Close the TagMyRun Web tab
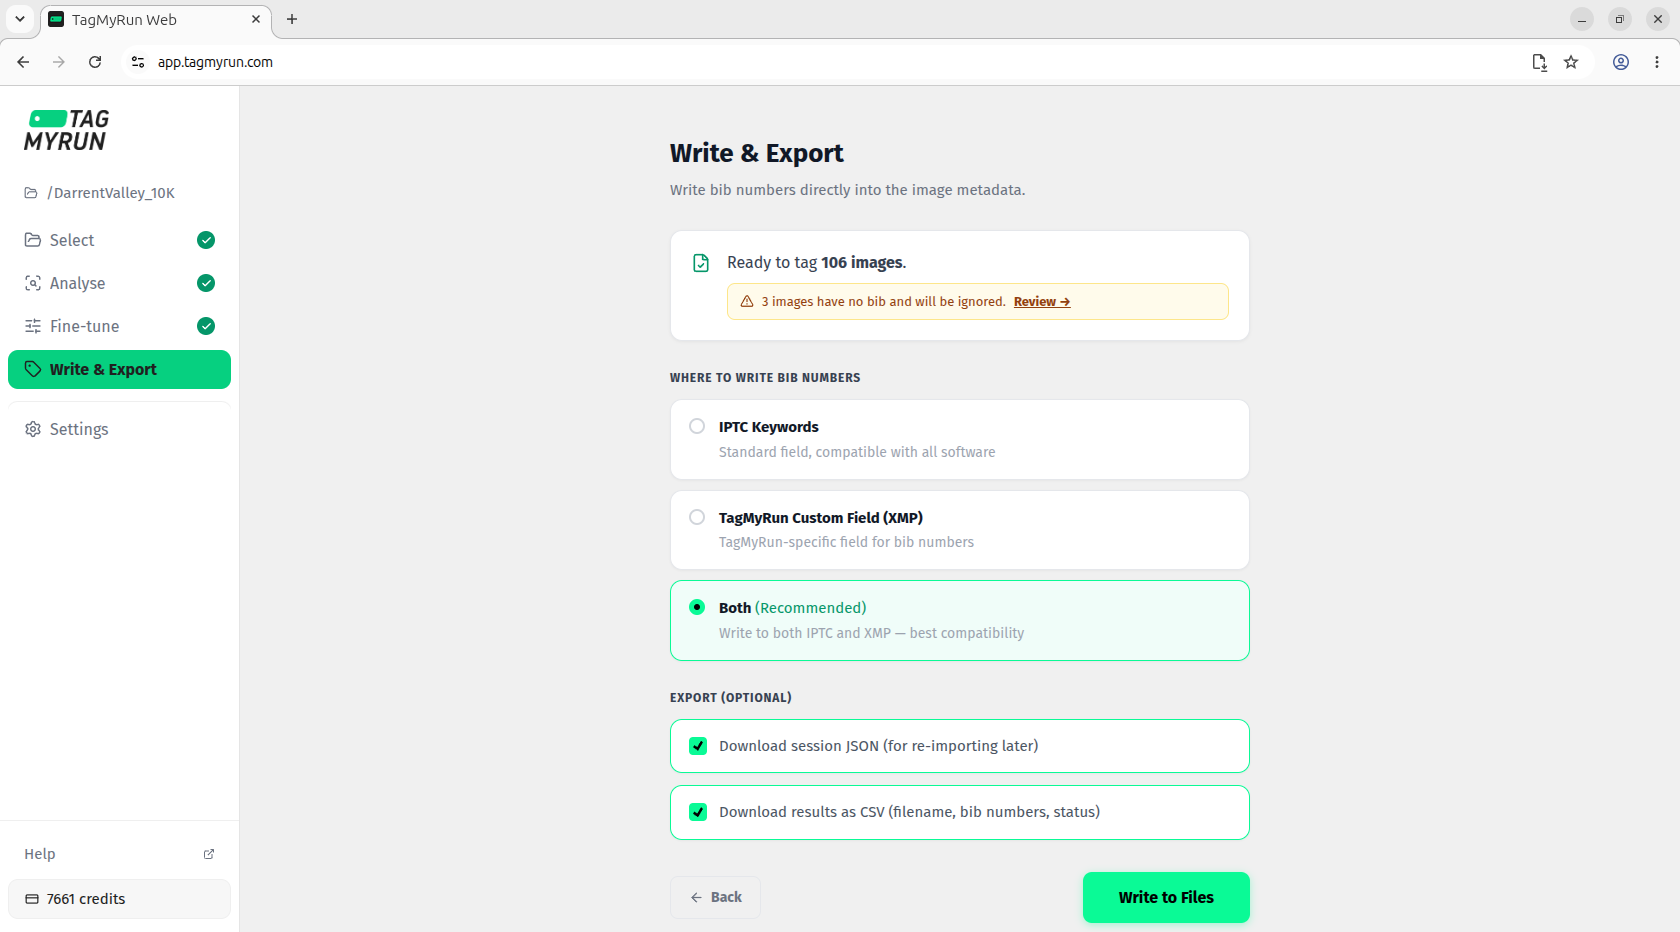1680x932 pixels. [256, 19]
